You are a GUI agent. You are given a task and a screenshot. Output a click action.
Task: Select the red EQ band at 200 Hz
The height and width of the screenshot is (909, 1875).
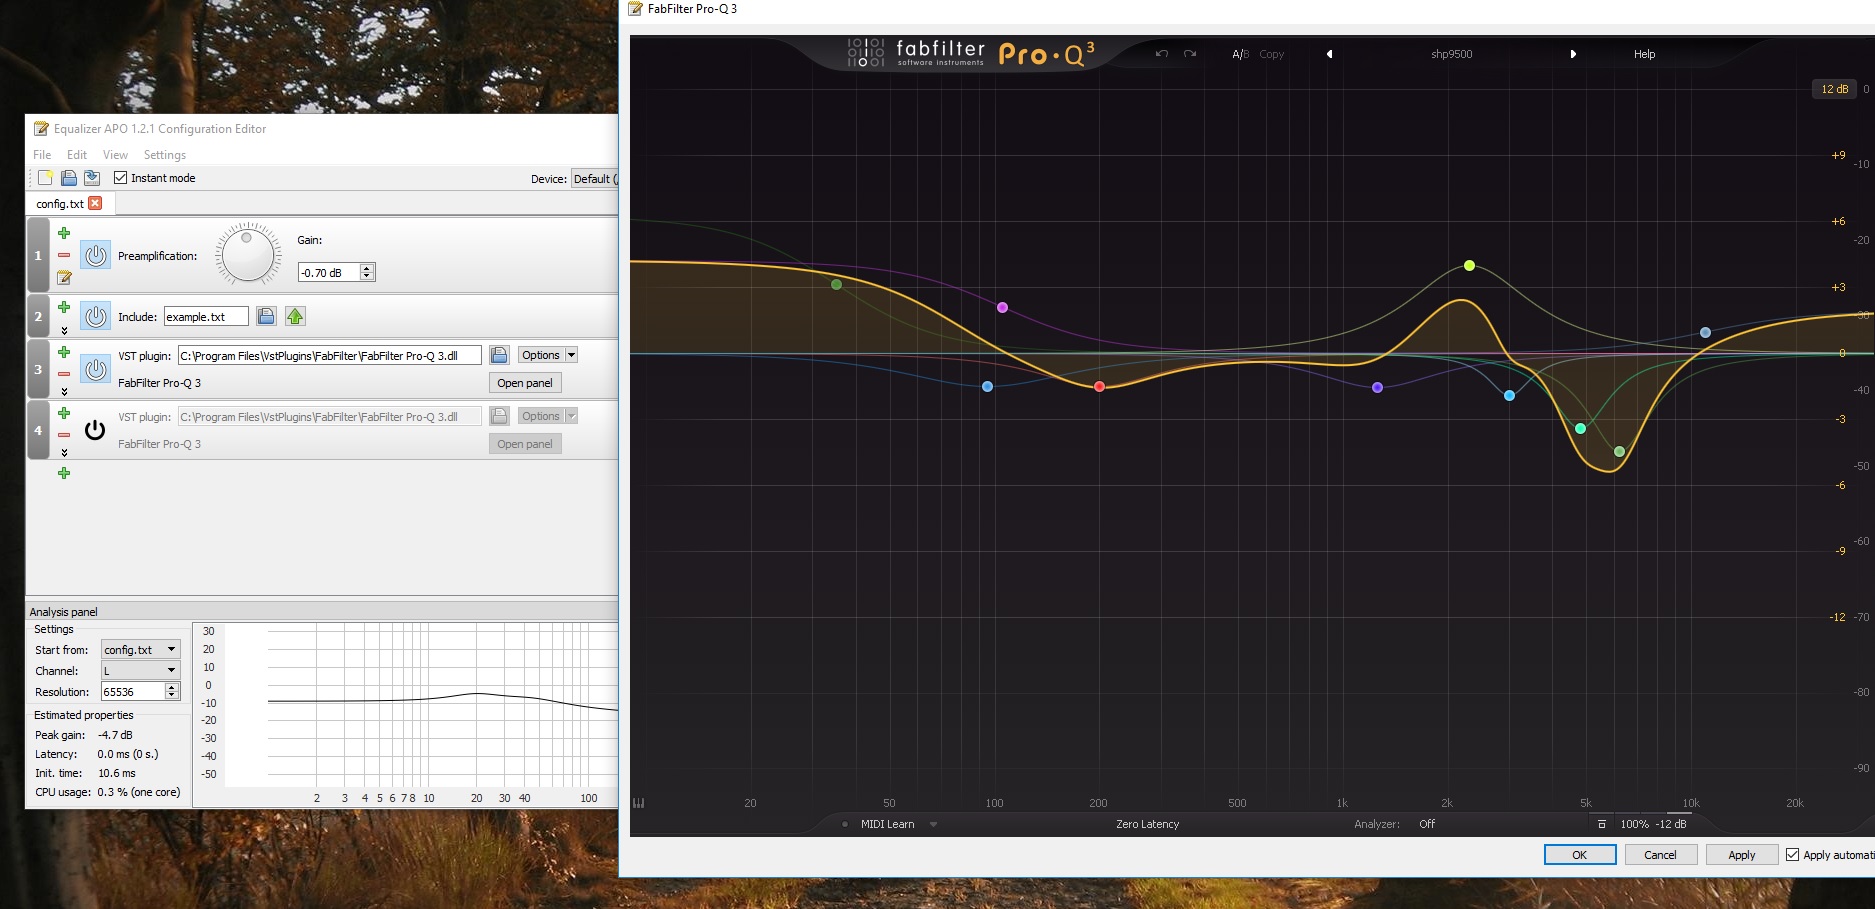point(1099,386)
